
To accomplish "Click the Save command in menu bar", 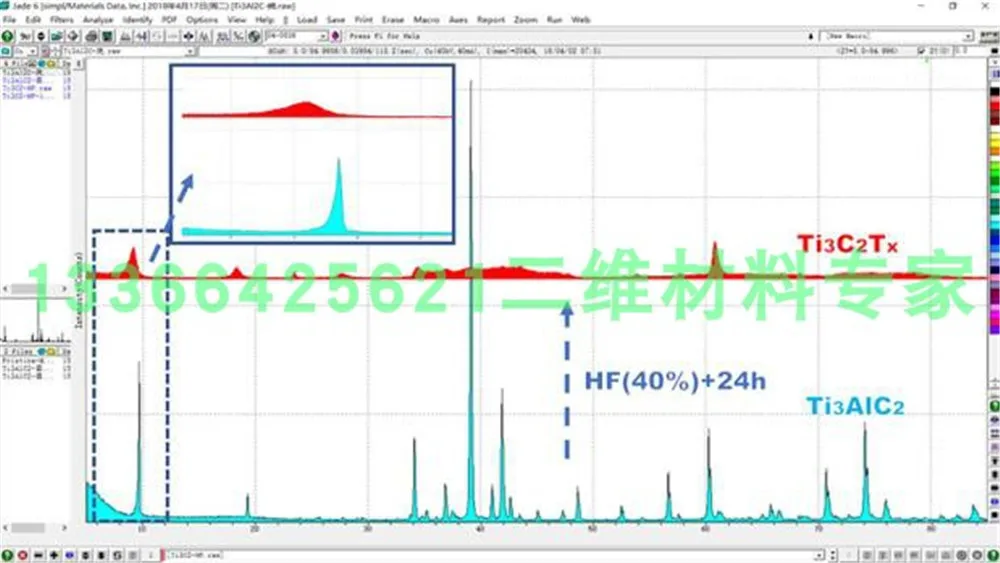I will pyautogui.click(x=335, y=20).
